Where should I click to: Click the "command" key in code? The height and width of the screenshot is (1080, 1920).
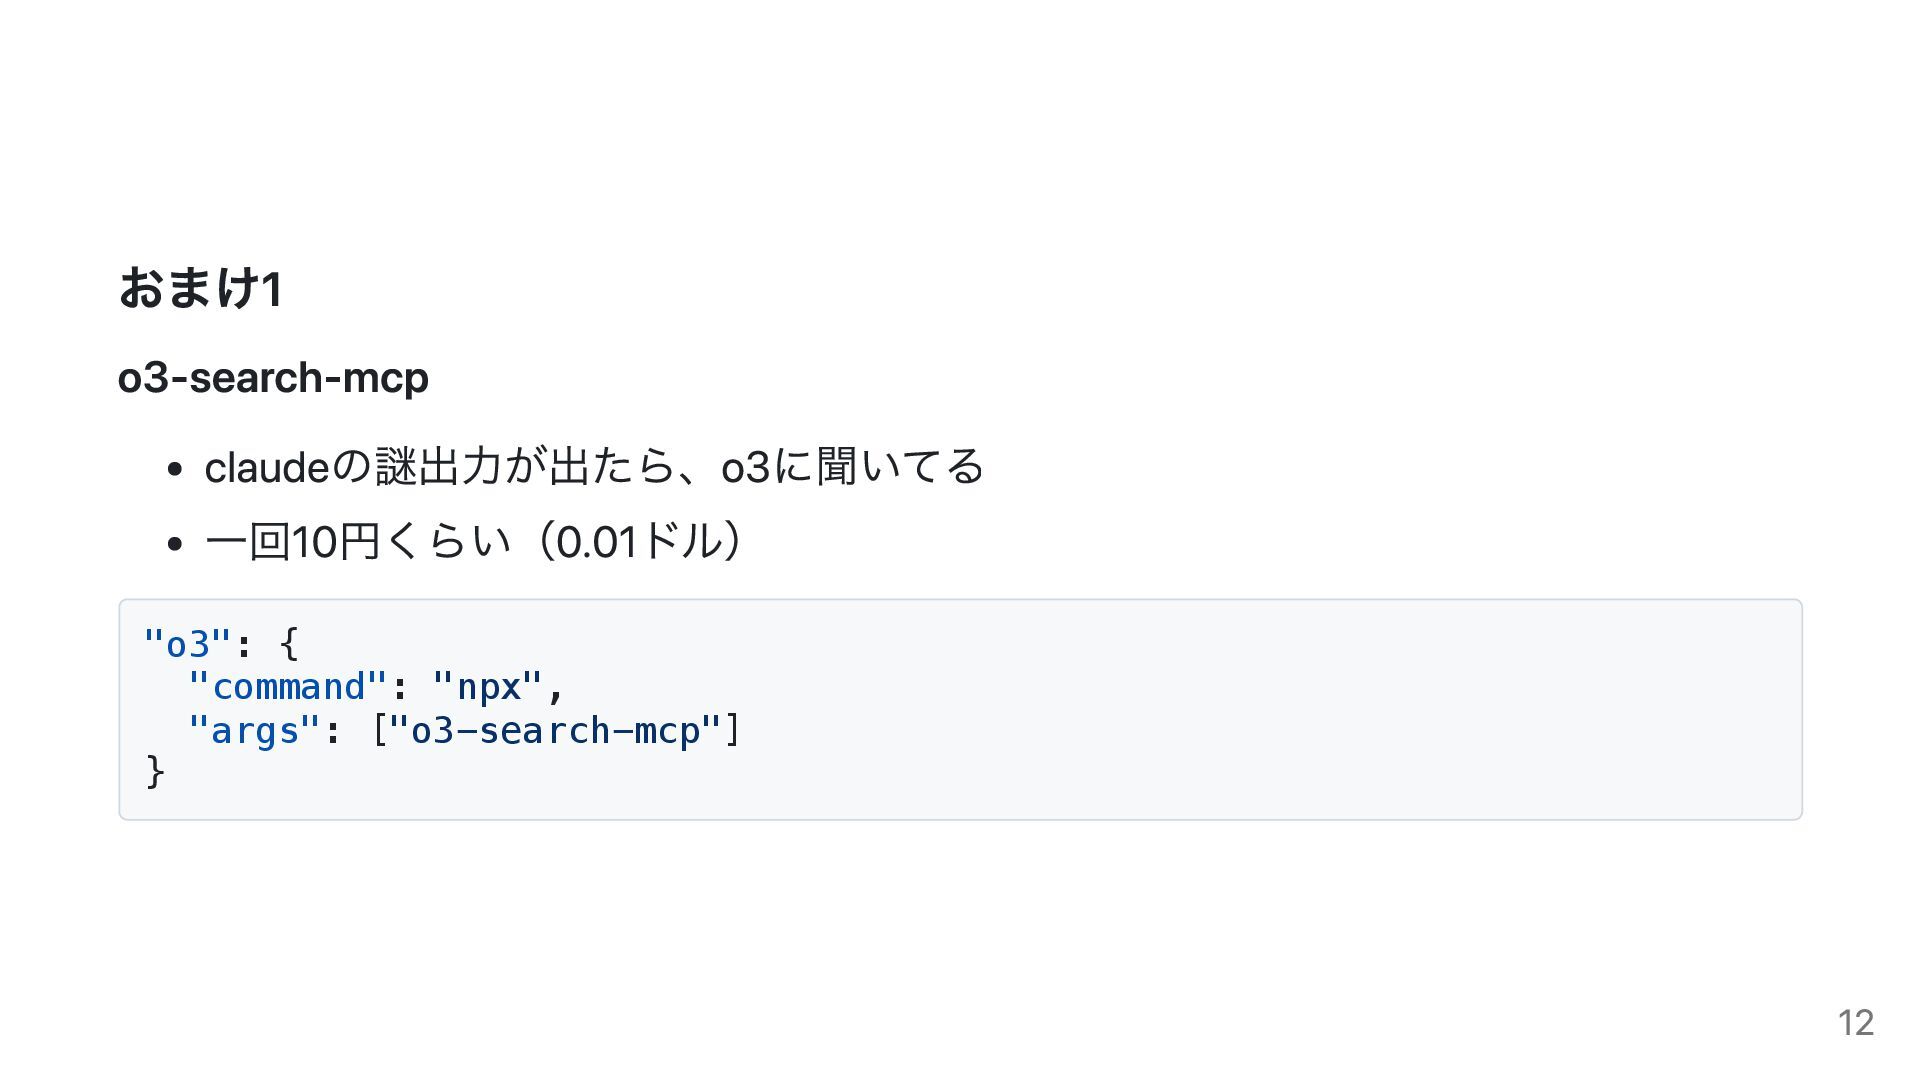point(287,687)
